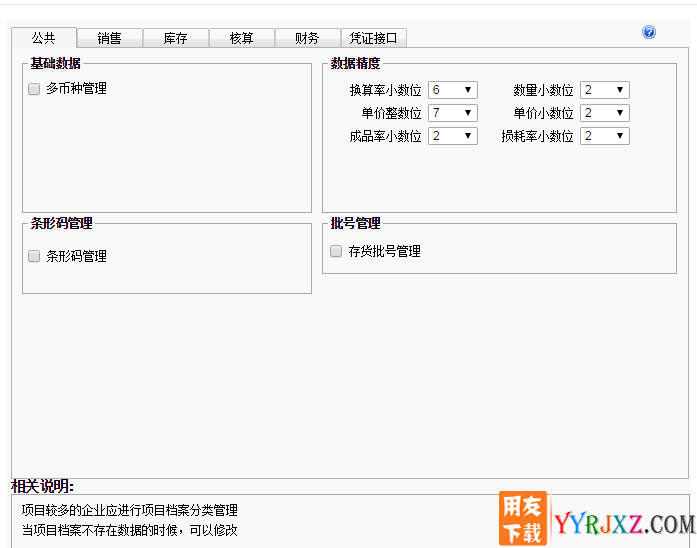Image resolution: width=697 pixels, height=548 pixels.
Task: Click the 换算率小数位 label
Action: click(385, 90)
